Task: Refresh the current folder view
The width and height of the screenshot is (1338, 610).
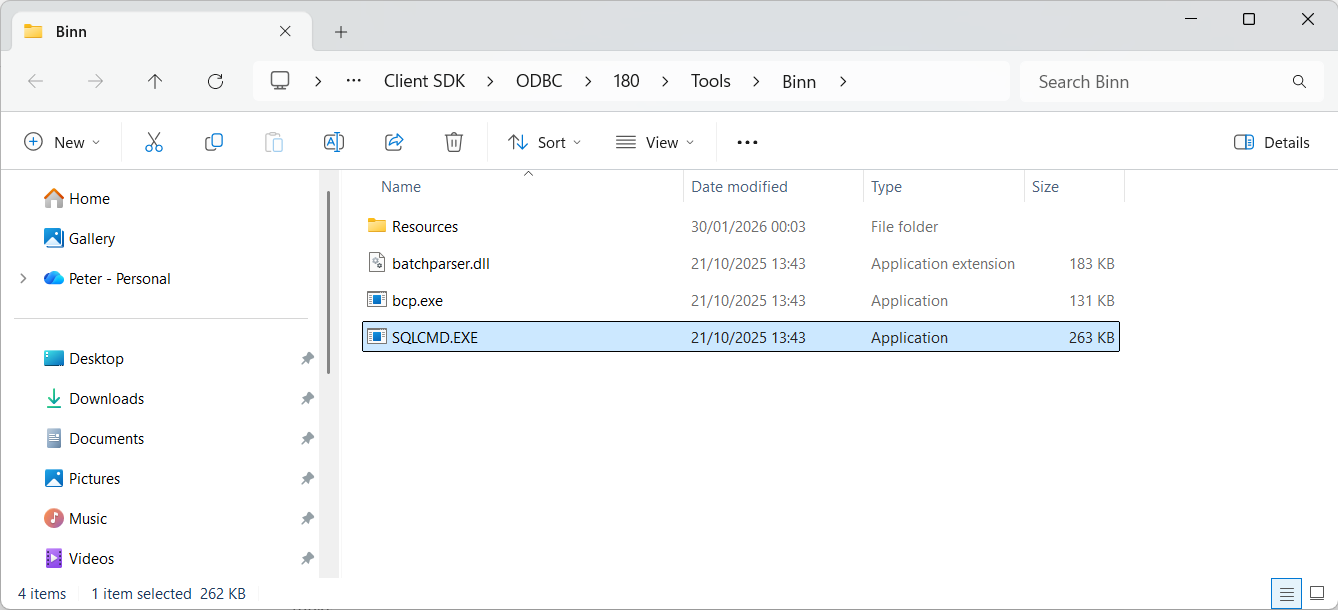Action: (215, 81)
